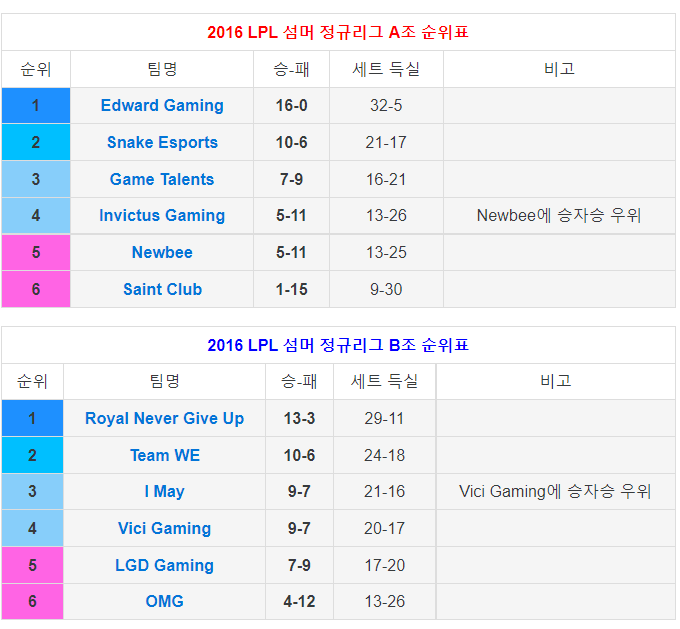
Task: Click rank 6 cell for OMG
Action: [x=33, y=602]
